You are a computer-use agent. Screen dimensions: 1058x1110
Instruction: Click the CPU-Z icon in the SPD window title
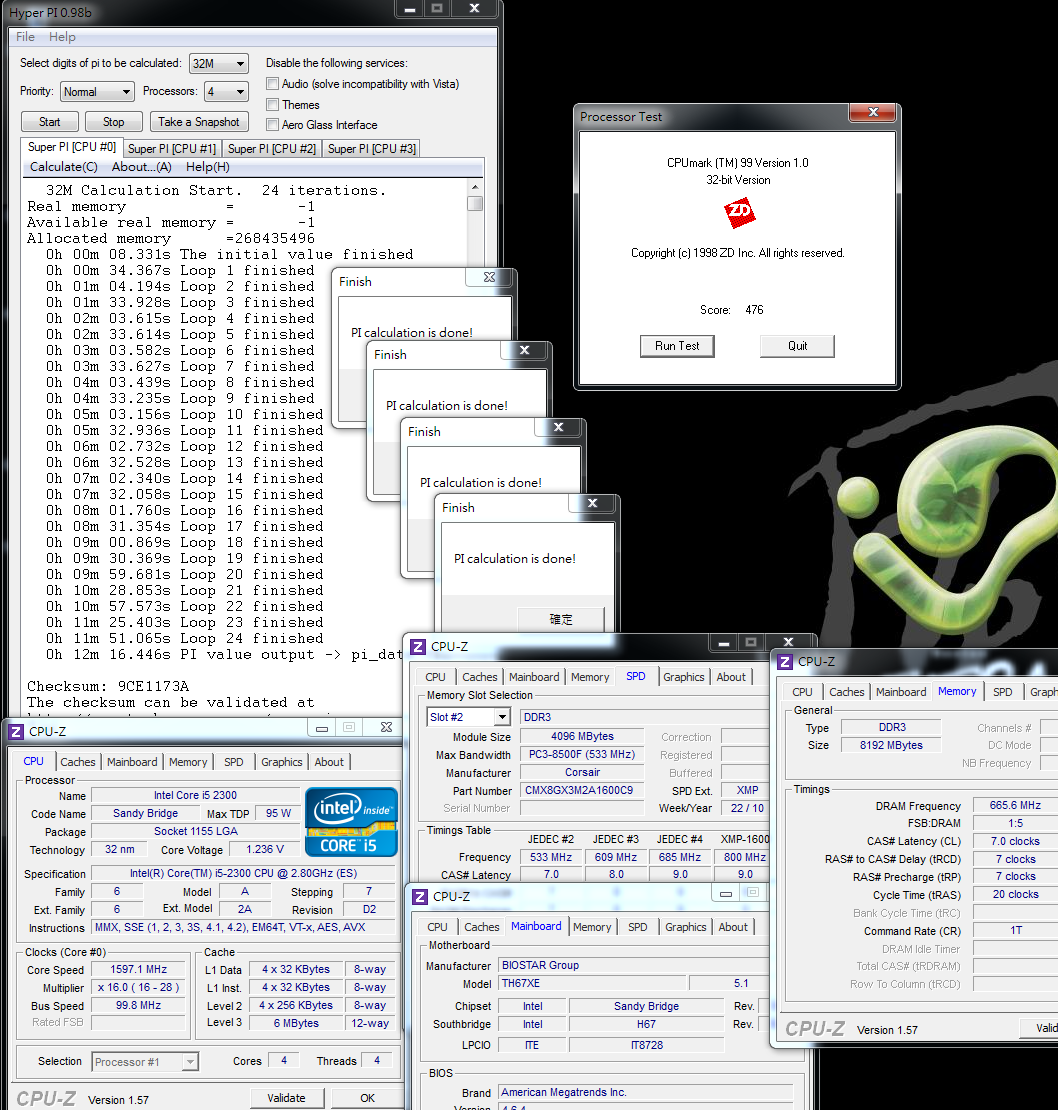click(418, 646)
